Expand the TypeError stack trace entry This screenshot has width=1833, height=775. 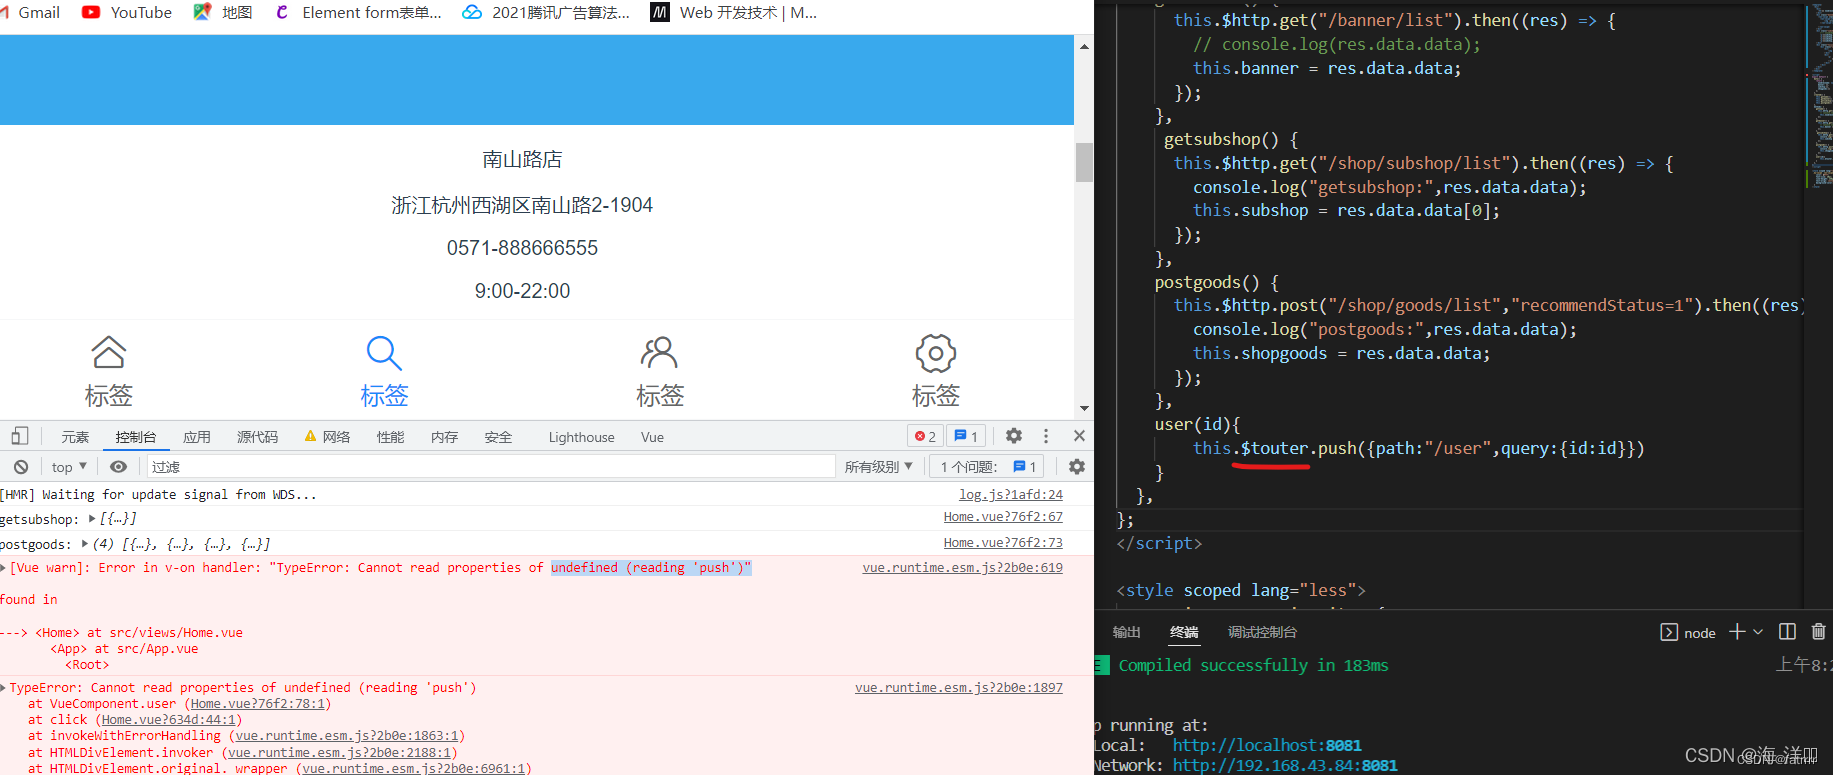point(4,688)
